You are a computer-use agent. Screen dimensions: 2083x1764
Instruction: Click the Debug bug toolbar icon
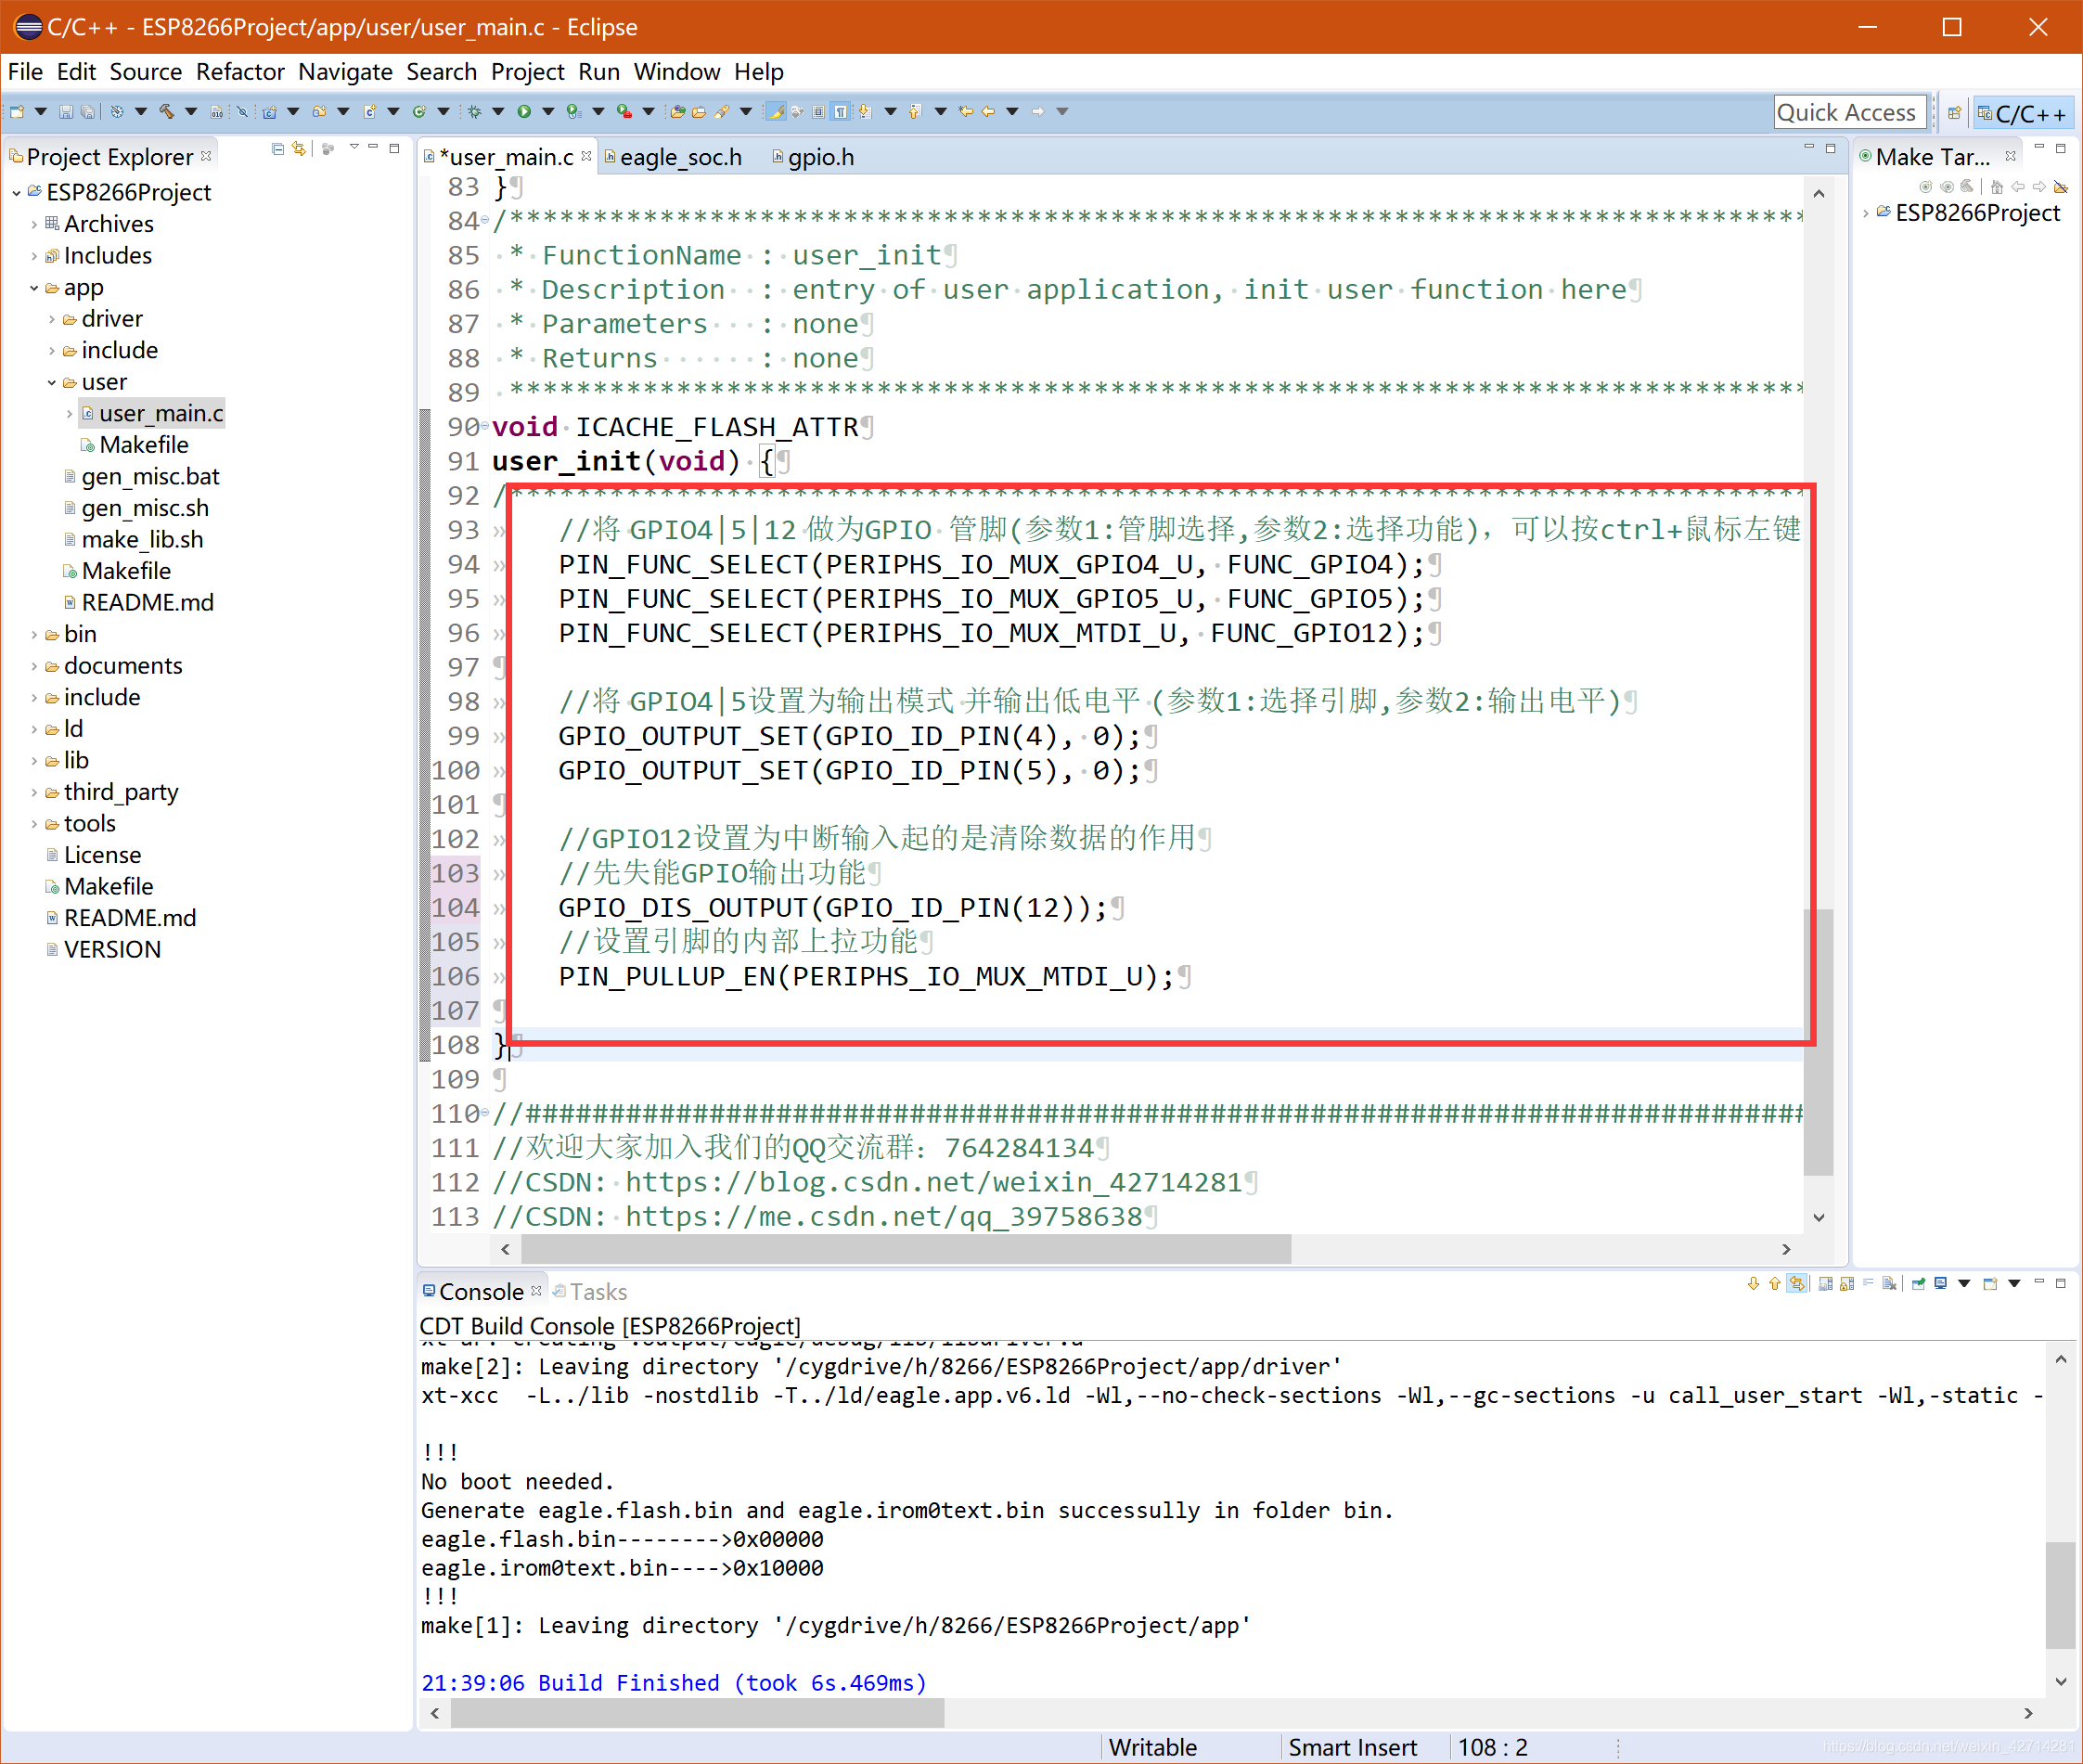click(x=474, y=112)
